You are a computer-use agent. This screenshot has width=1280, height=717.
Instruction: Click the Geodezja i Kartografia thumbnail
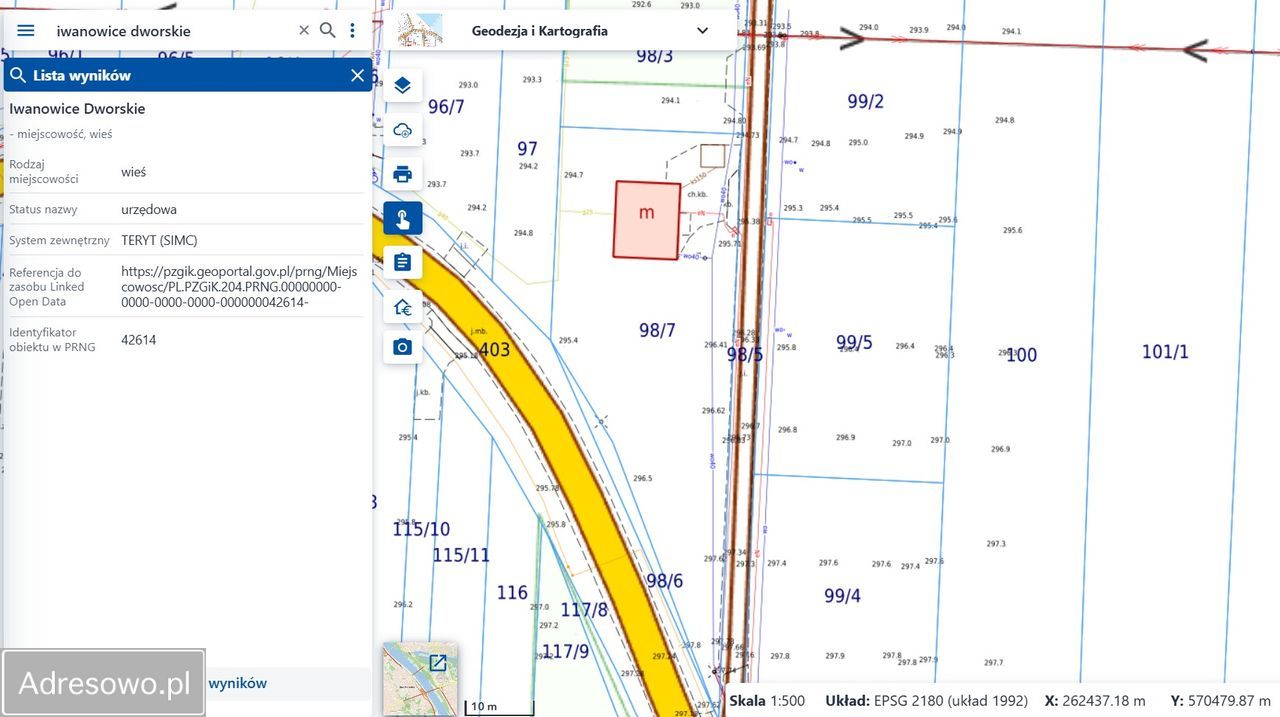[420, 30]
